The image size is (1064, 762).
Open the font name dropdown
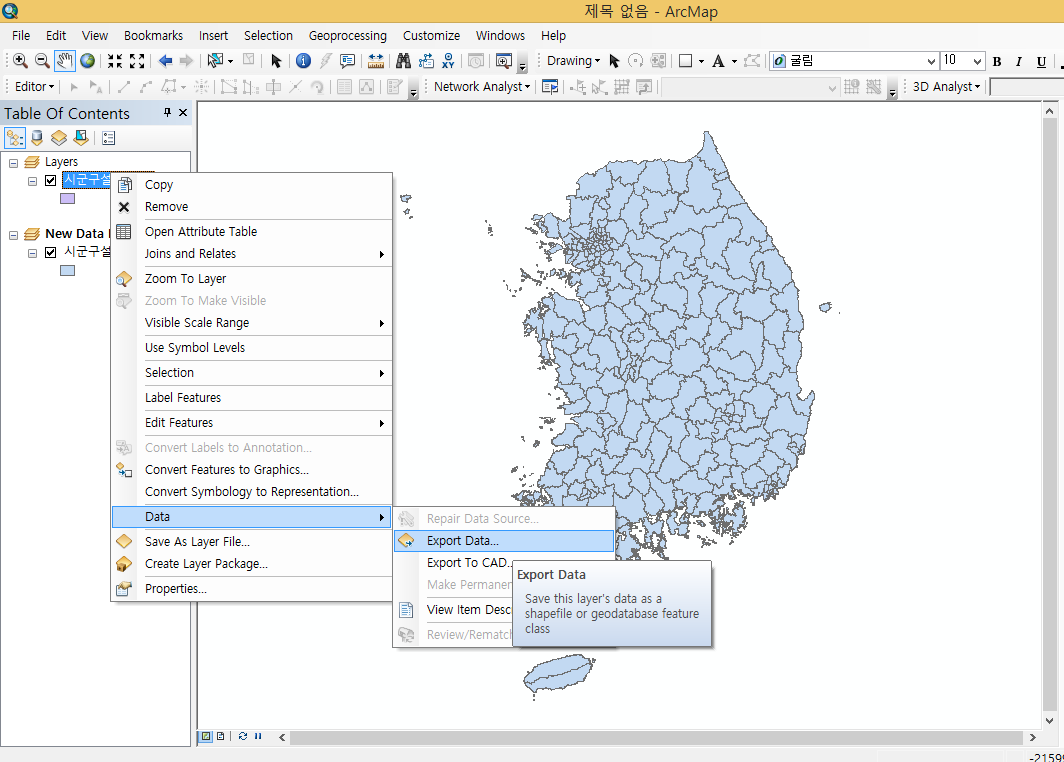coord(931,61)
